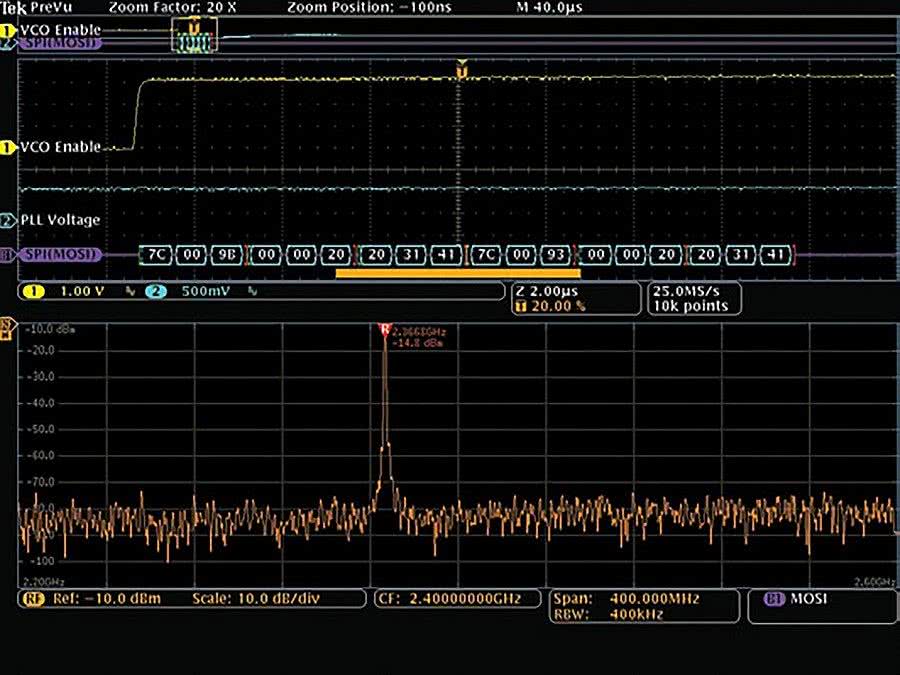This screenshot has width=900, height=675.
Task: Click the Tek logo in top-left corner
Action: [x=12, y=8]
